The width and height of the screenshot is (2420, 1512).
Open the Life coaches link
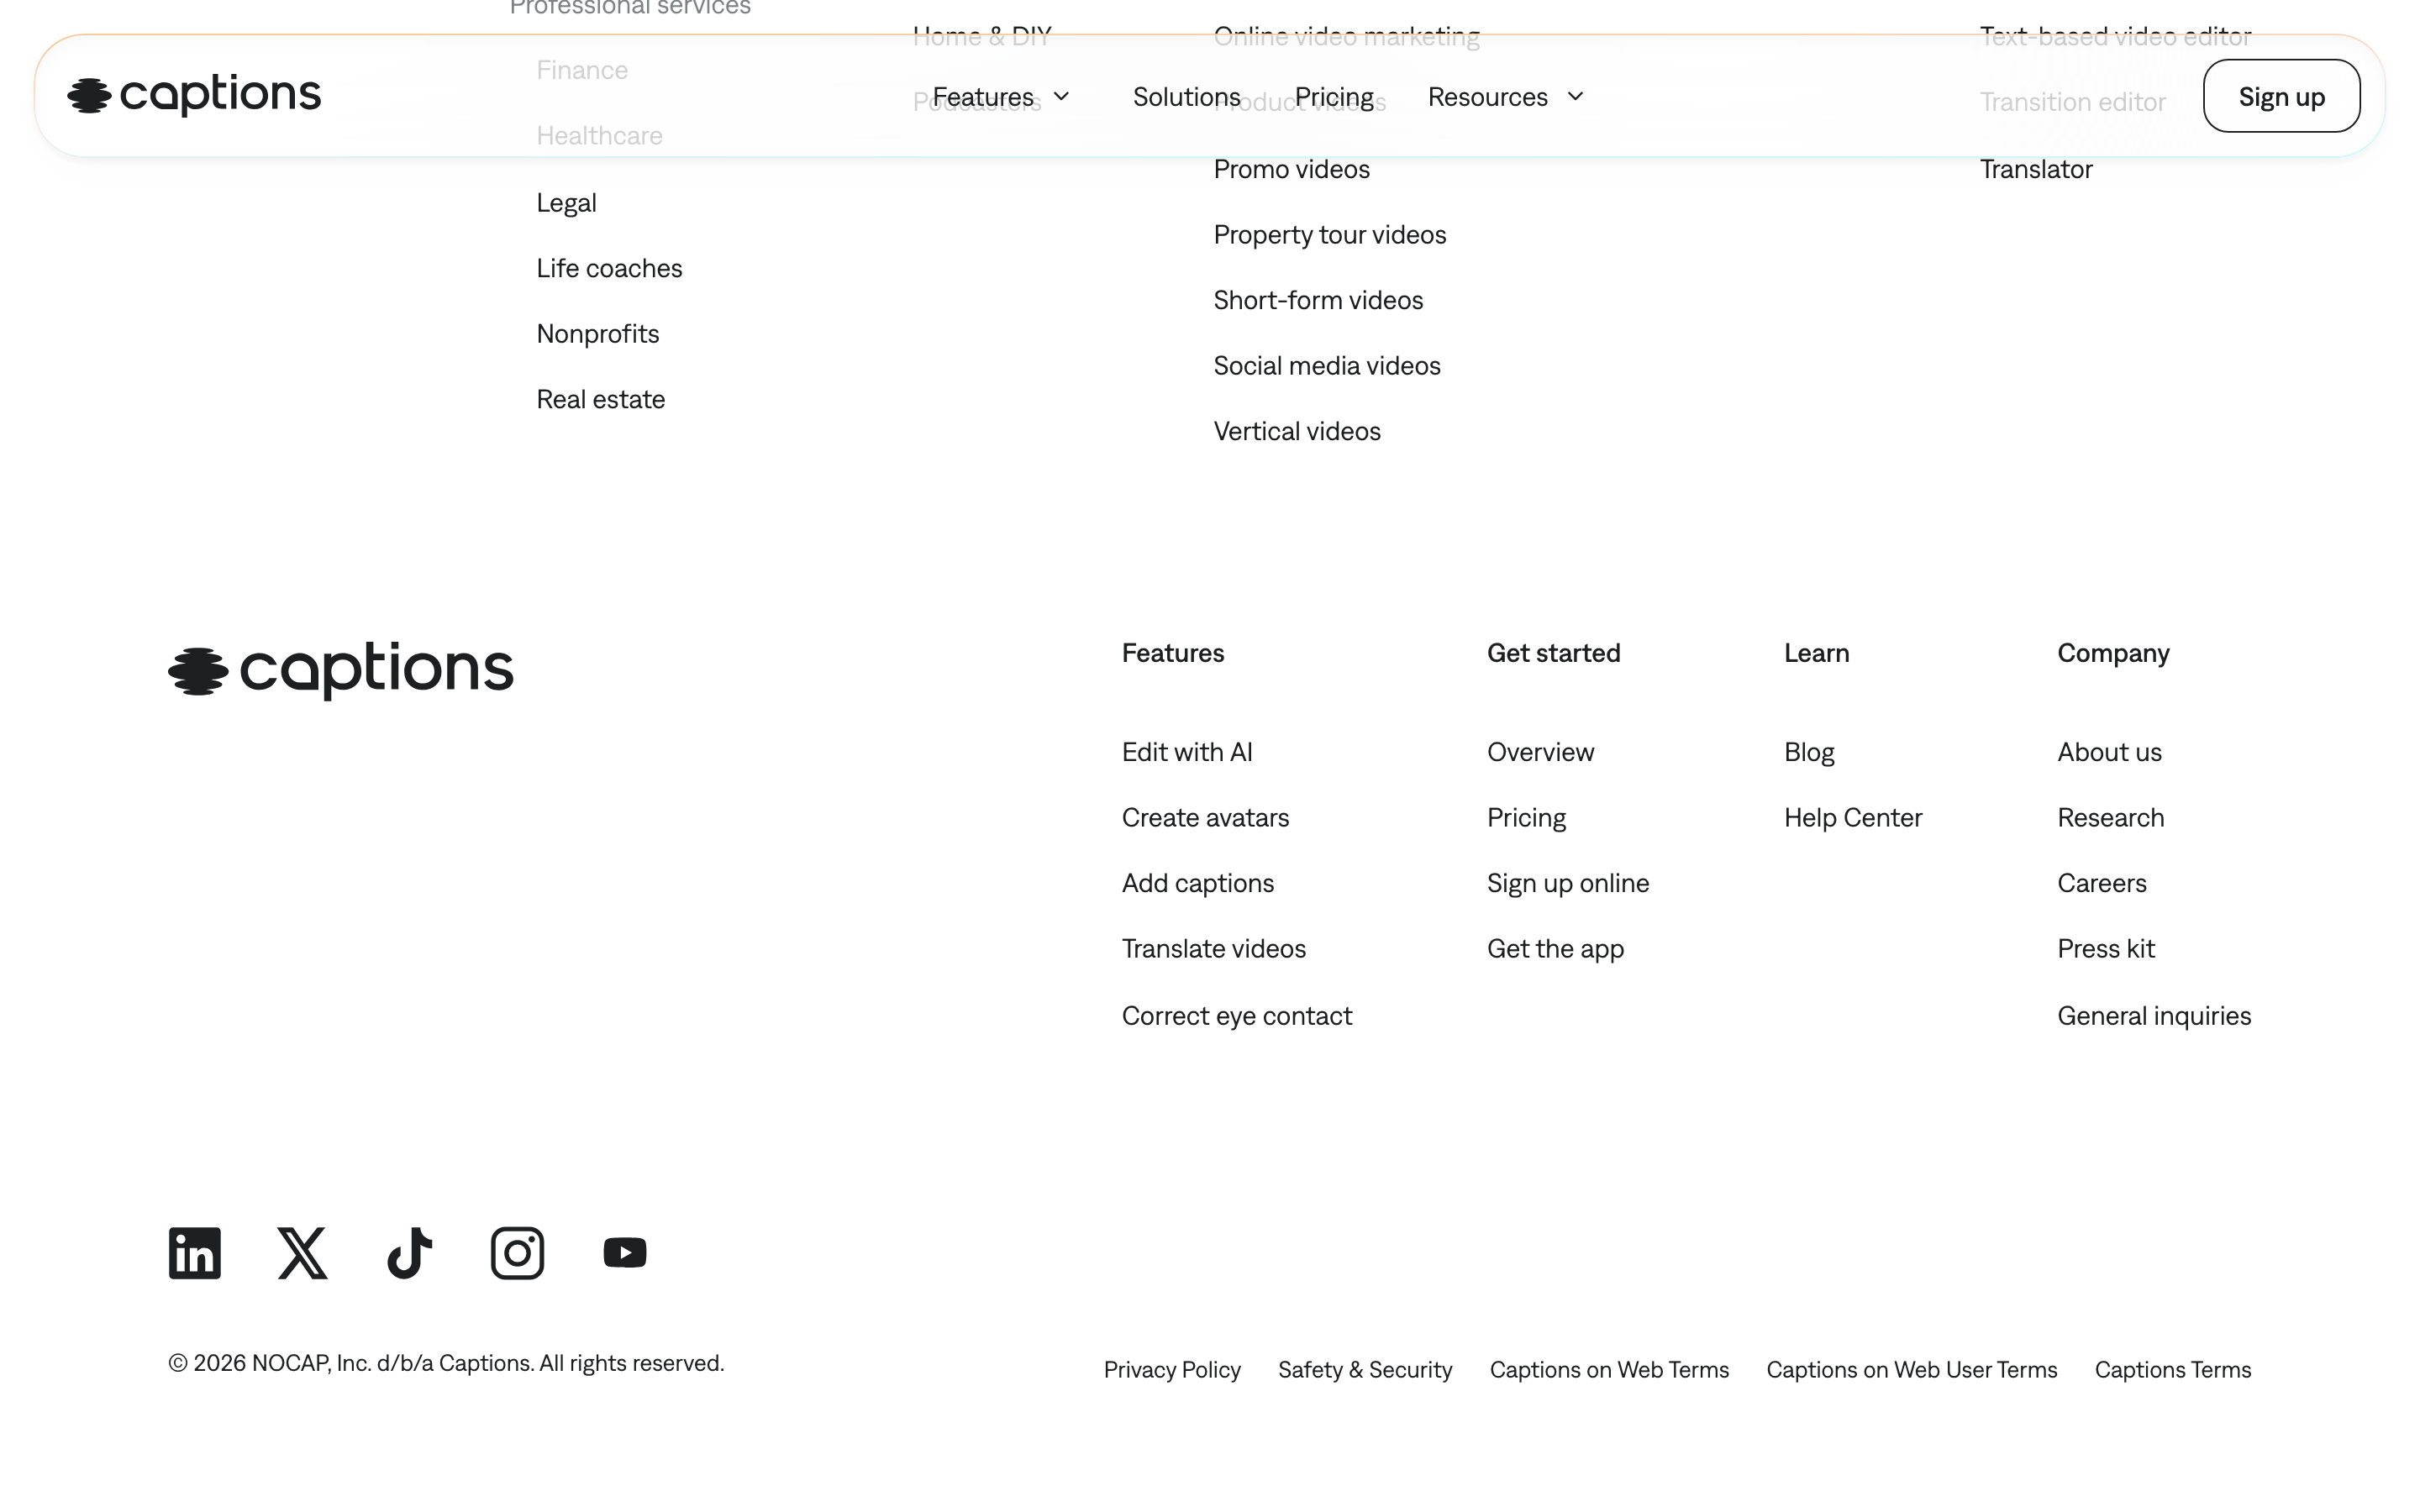609,268
